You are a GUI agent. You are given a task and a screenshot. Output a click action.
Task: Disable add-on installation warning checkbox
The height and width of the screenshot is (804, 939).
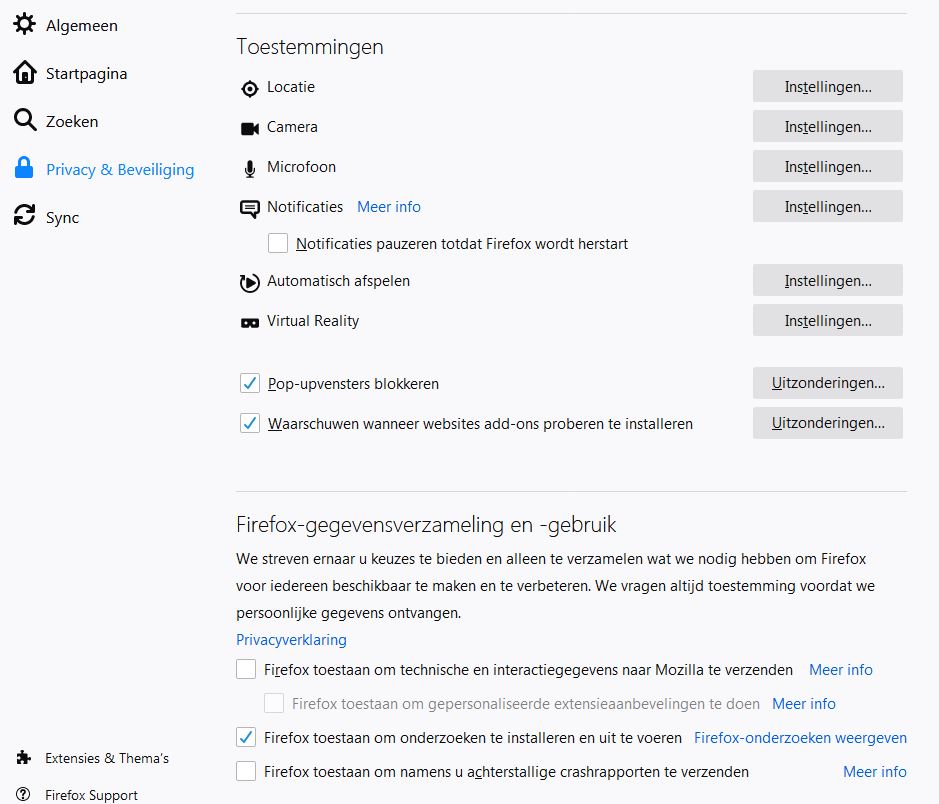249,423
